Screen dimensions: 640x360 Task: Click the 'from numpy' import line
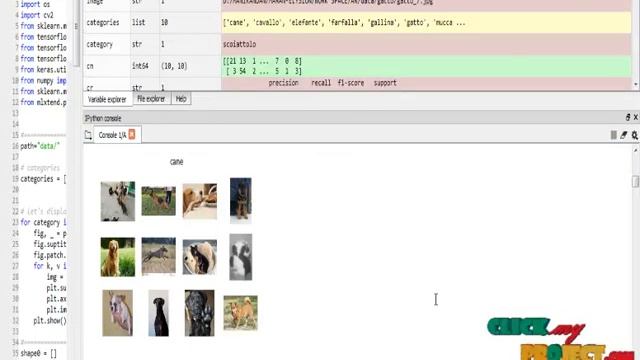coord(43,80)
